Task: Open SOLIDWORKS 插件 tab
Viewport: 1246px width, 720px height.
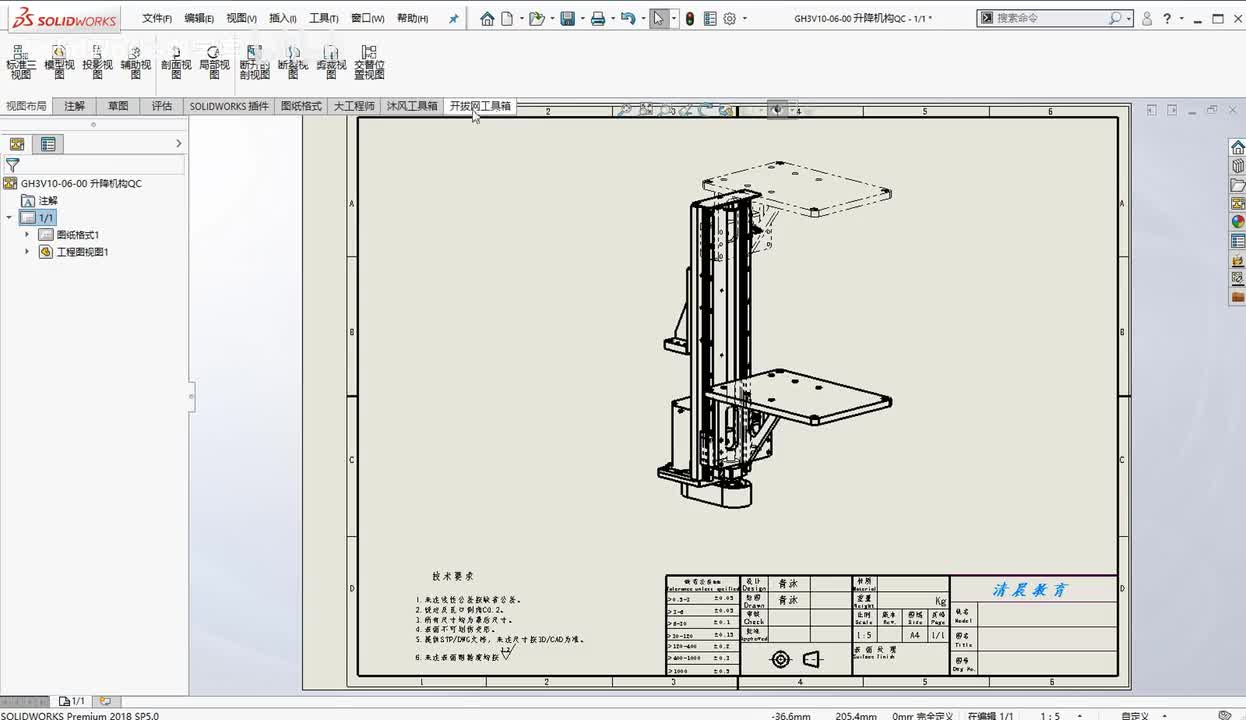Action: click(x=230, y=106)
